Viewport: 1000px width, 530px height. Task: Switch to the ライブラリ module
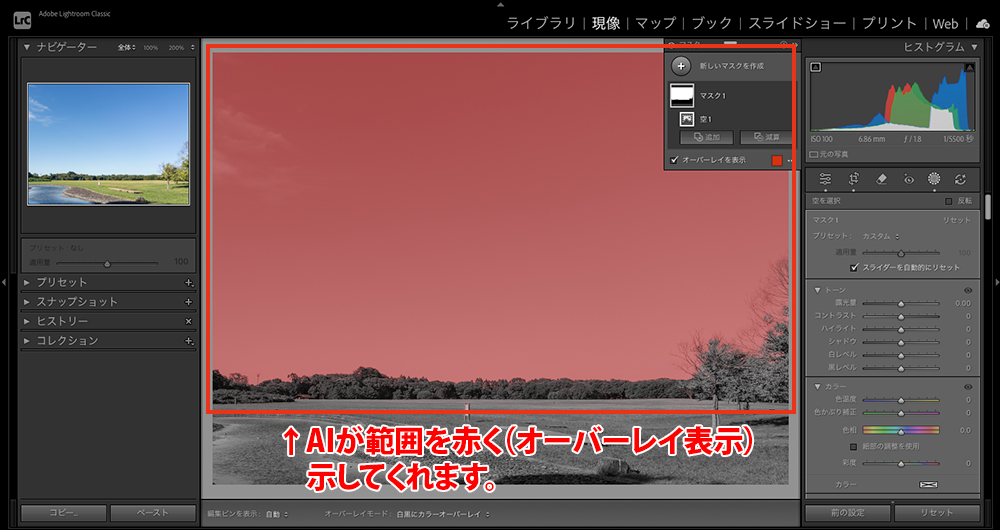pyautogui.click(x=541, y=24)
